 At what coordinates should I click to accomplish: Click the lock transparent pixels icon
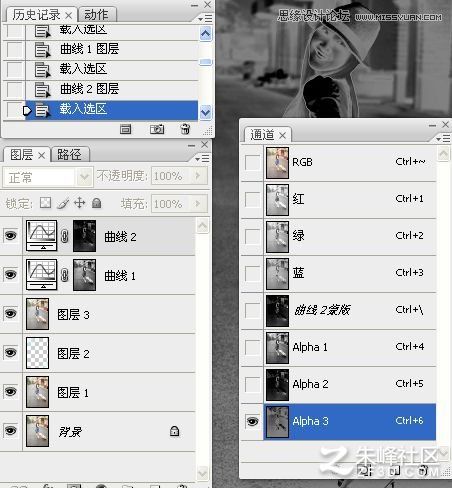point(45,203)
